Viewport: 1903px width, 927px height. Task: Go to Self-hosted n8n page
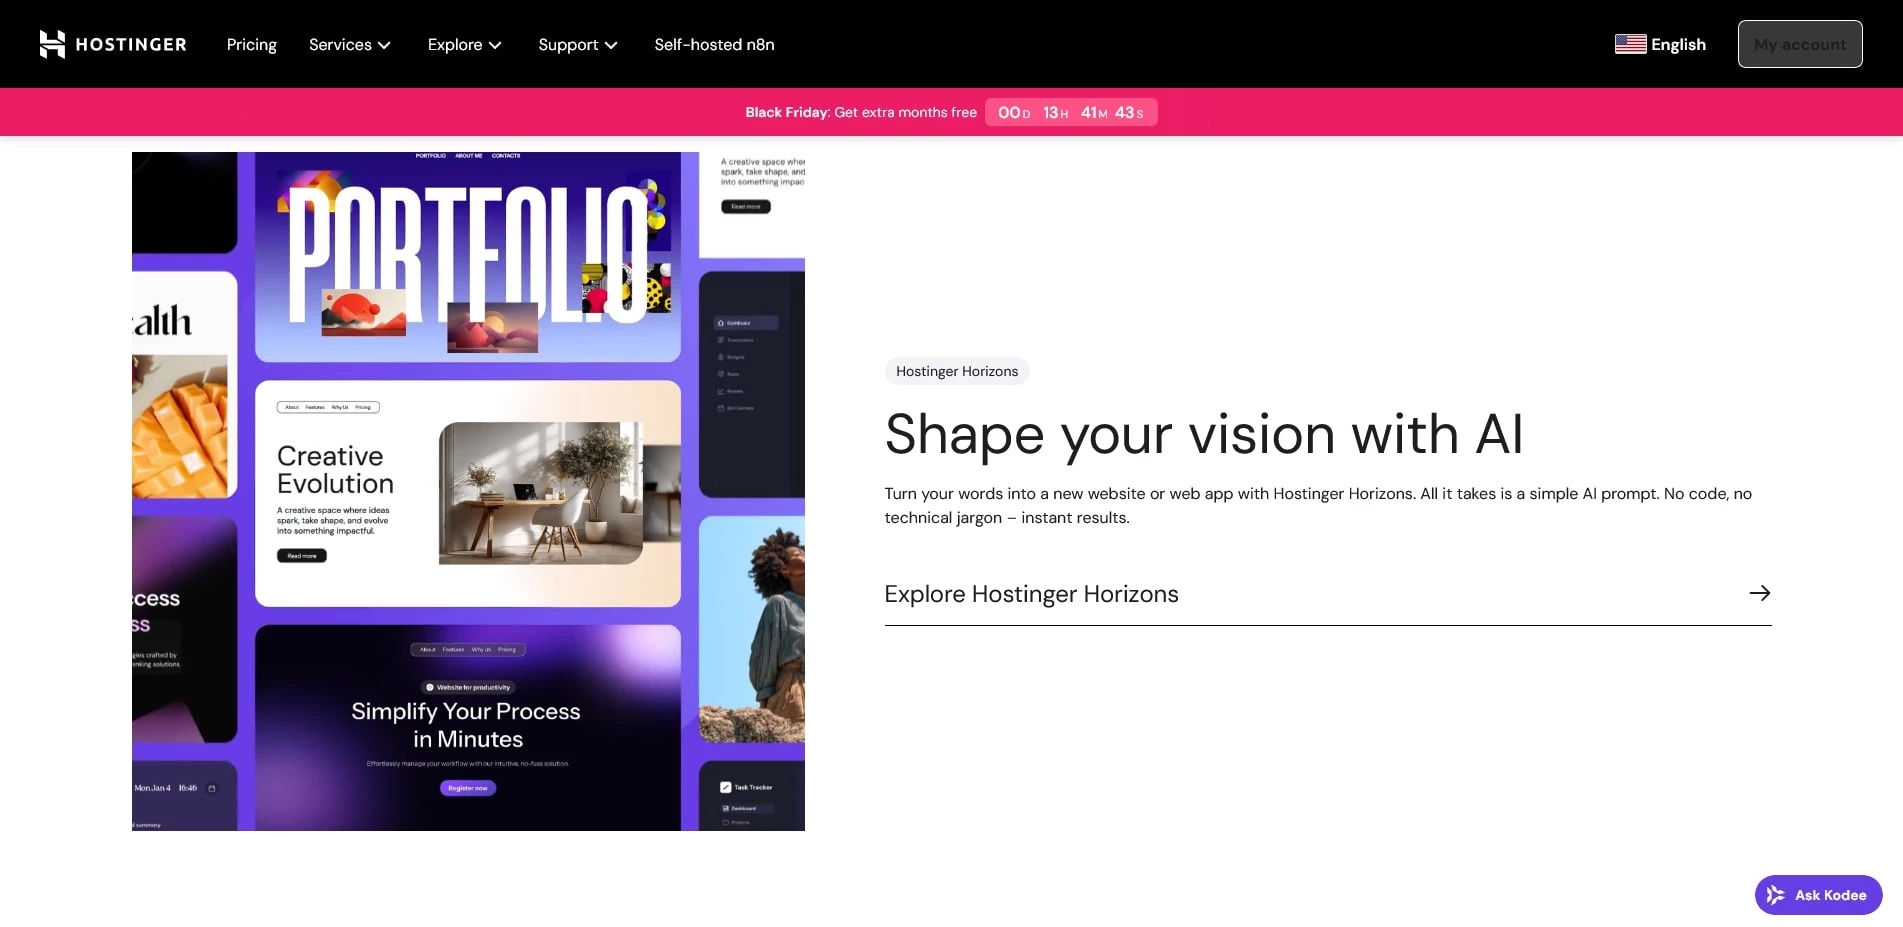coord(714,44)
